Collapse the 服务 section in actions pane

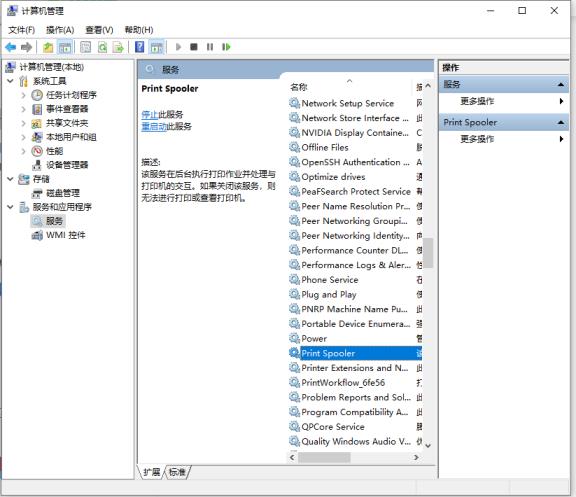click(561, 84)
